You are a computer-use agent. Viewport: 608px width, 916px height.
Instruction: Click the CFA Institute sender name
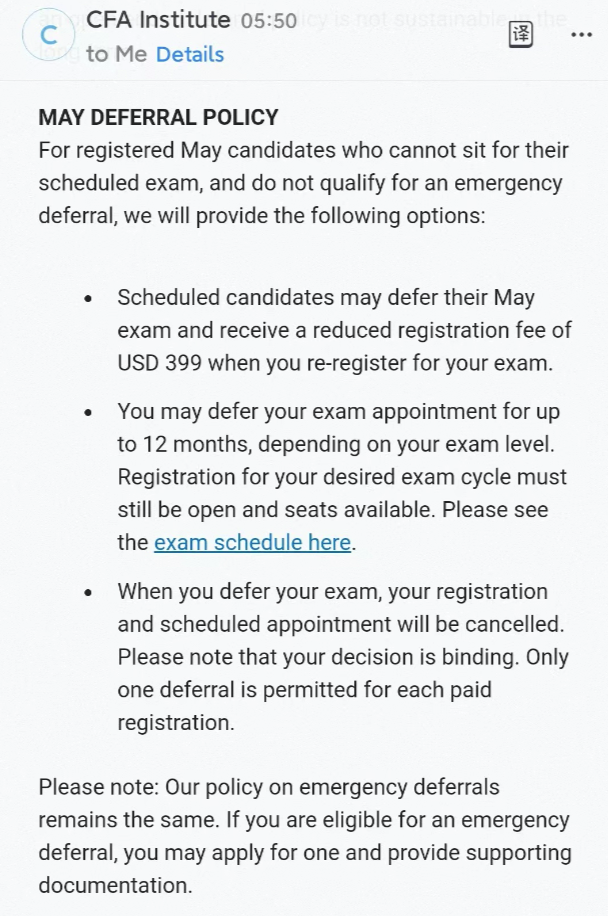(158, 19)
